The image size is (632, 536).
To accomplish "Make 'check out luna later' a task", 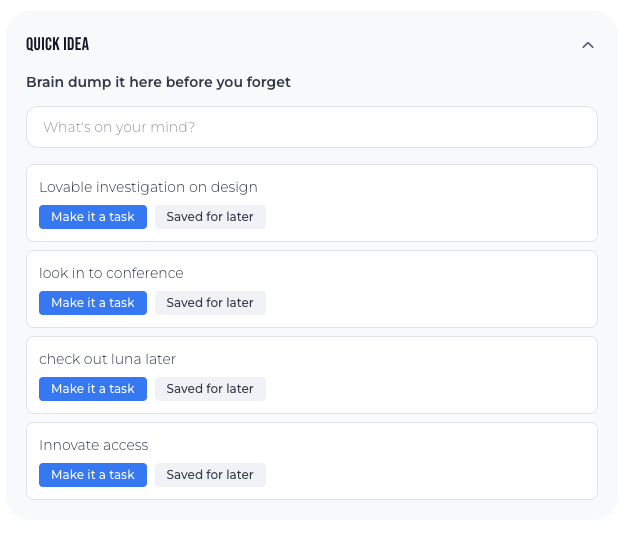I will 93,389.
